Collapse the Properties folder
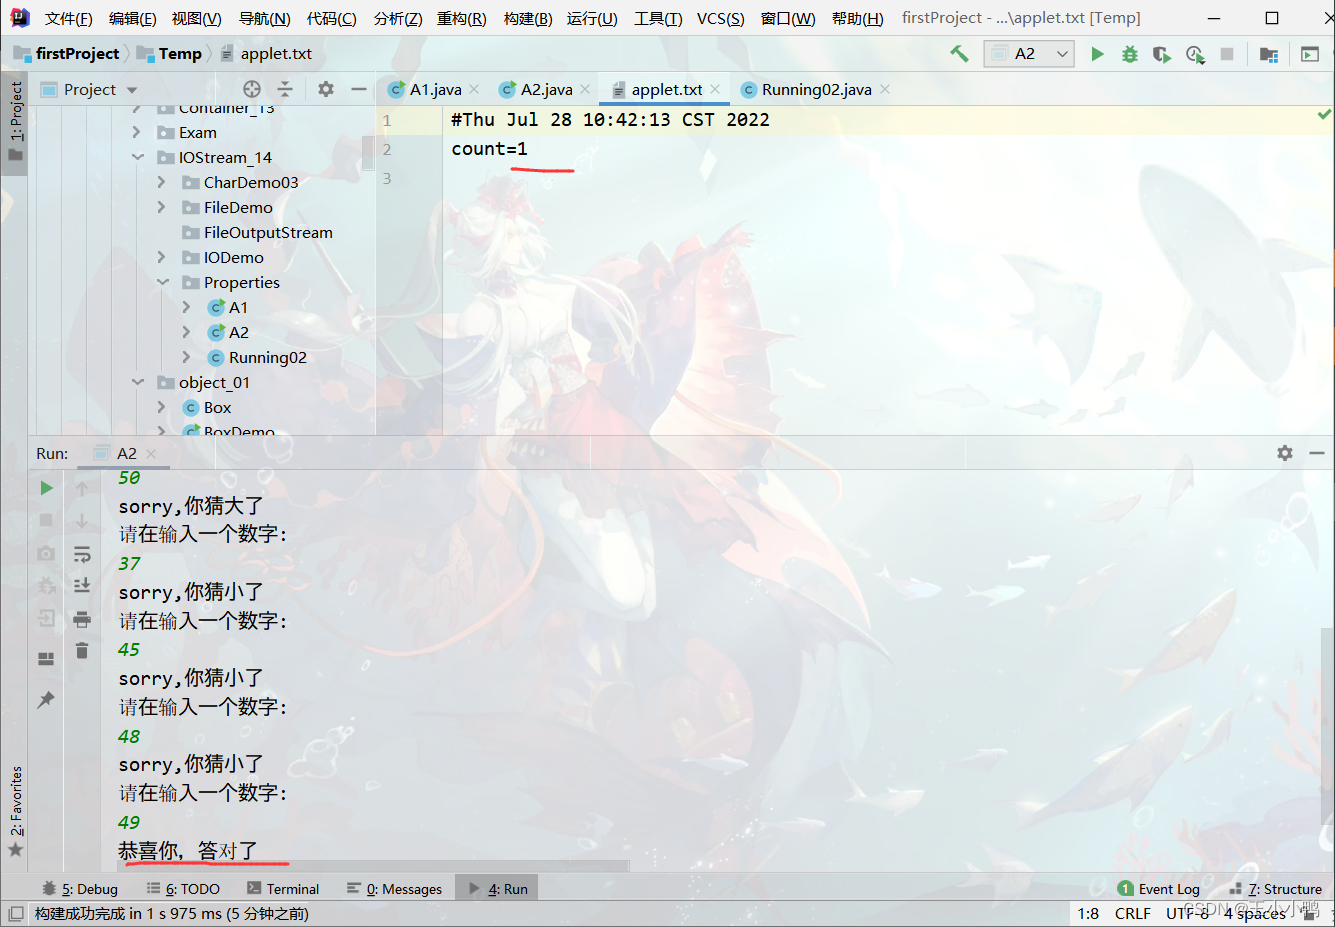 pyautogui.click(x=162, y=282)
